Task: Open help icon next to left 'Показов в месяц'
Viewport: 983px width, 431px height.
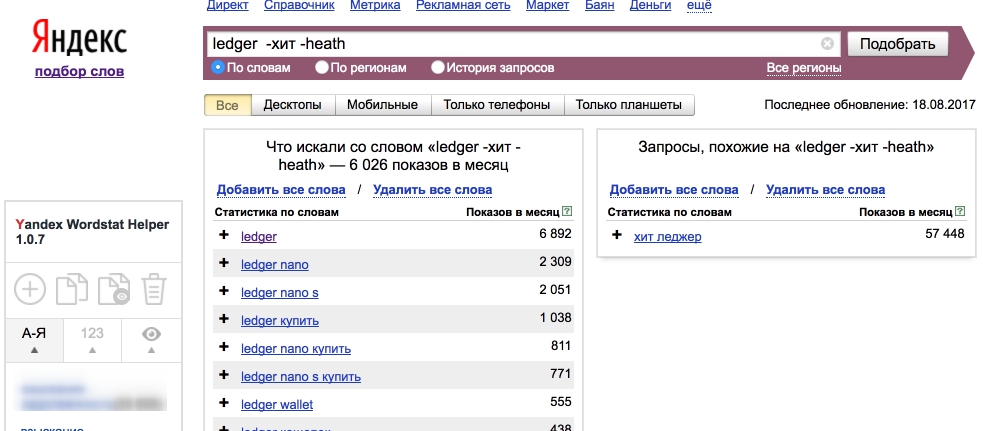Action: coord(567,212)
